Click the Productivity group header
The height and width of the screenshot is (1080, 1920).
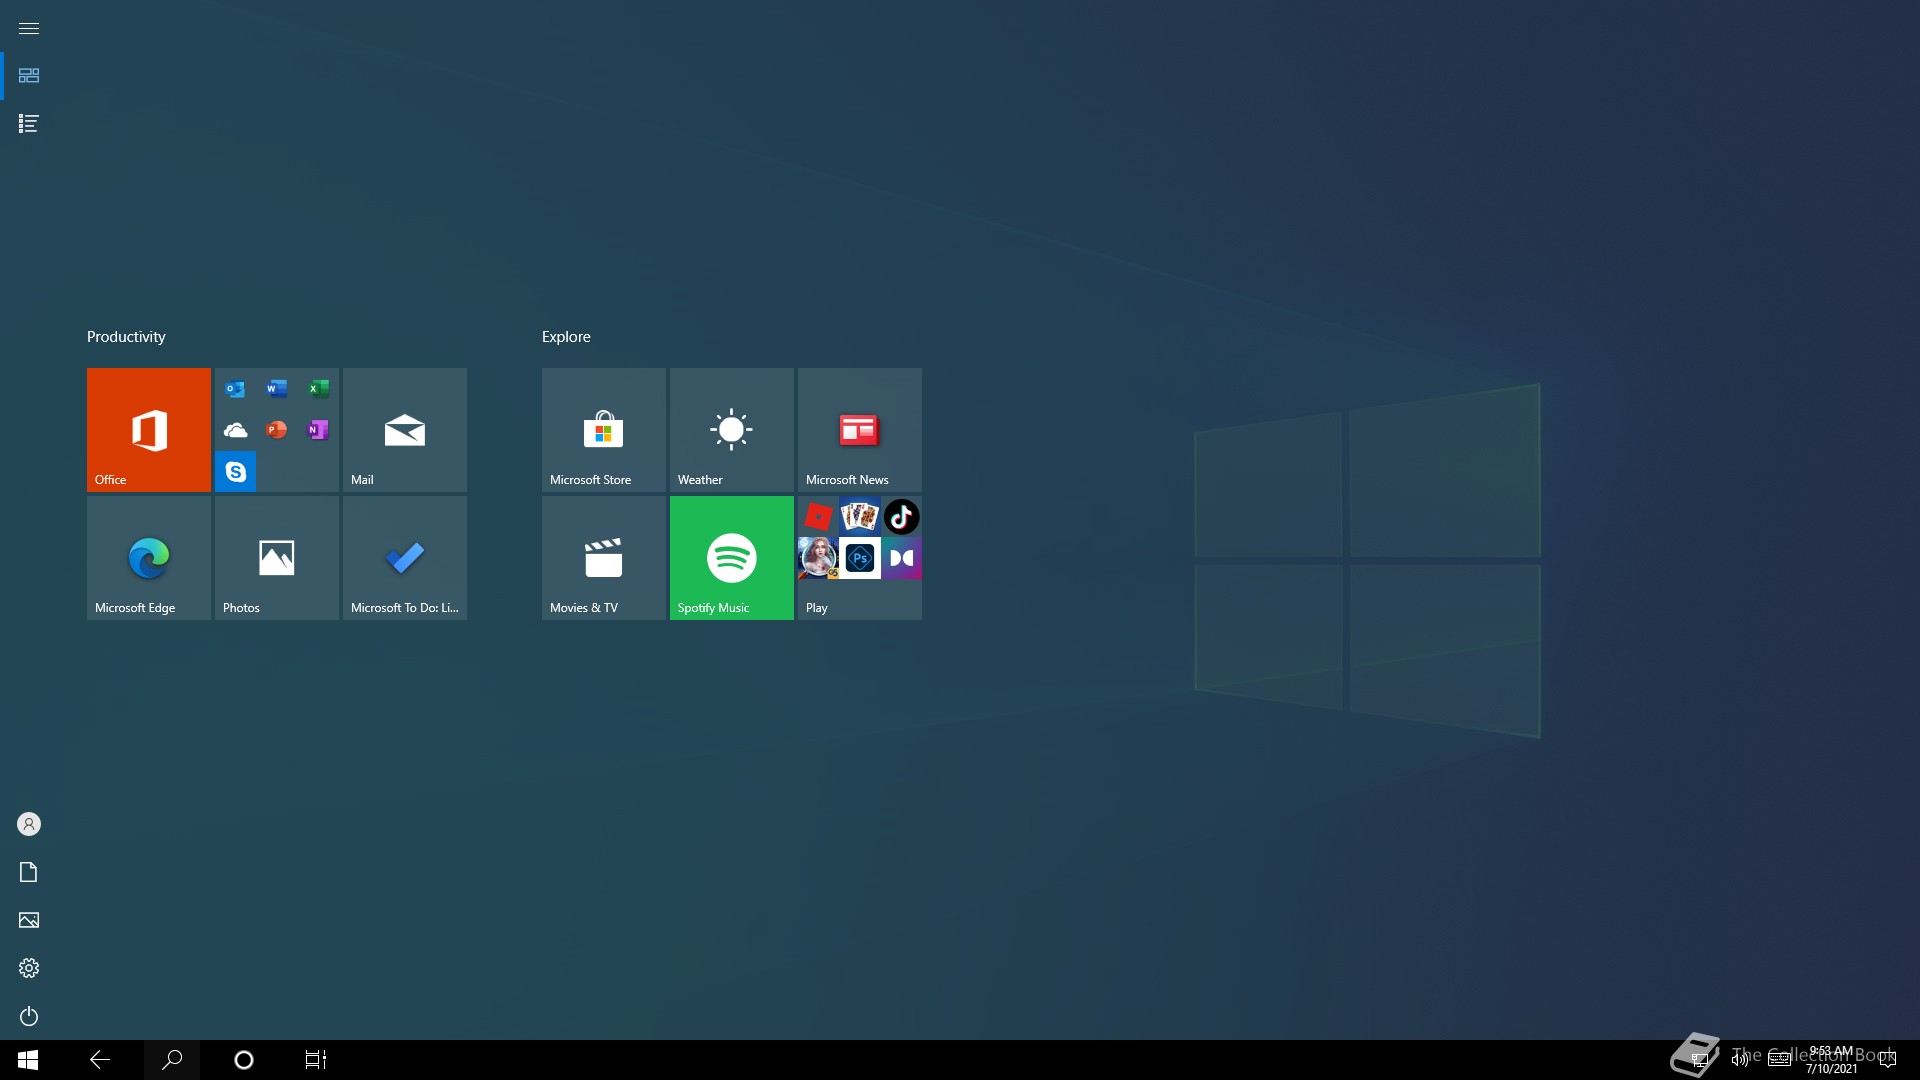click(126, 337)
